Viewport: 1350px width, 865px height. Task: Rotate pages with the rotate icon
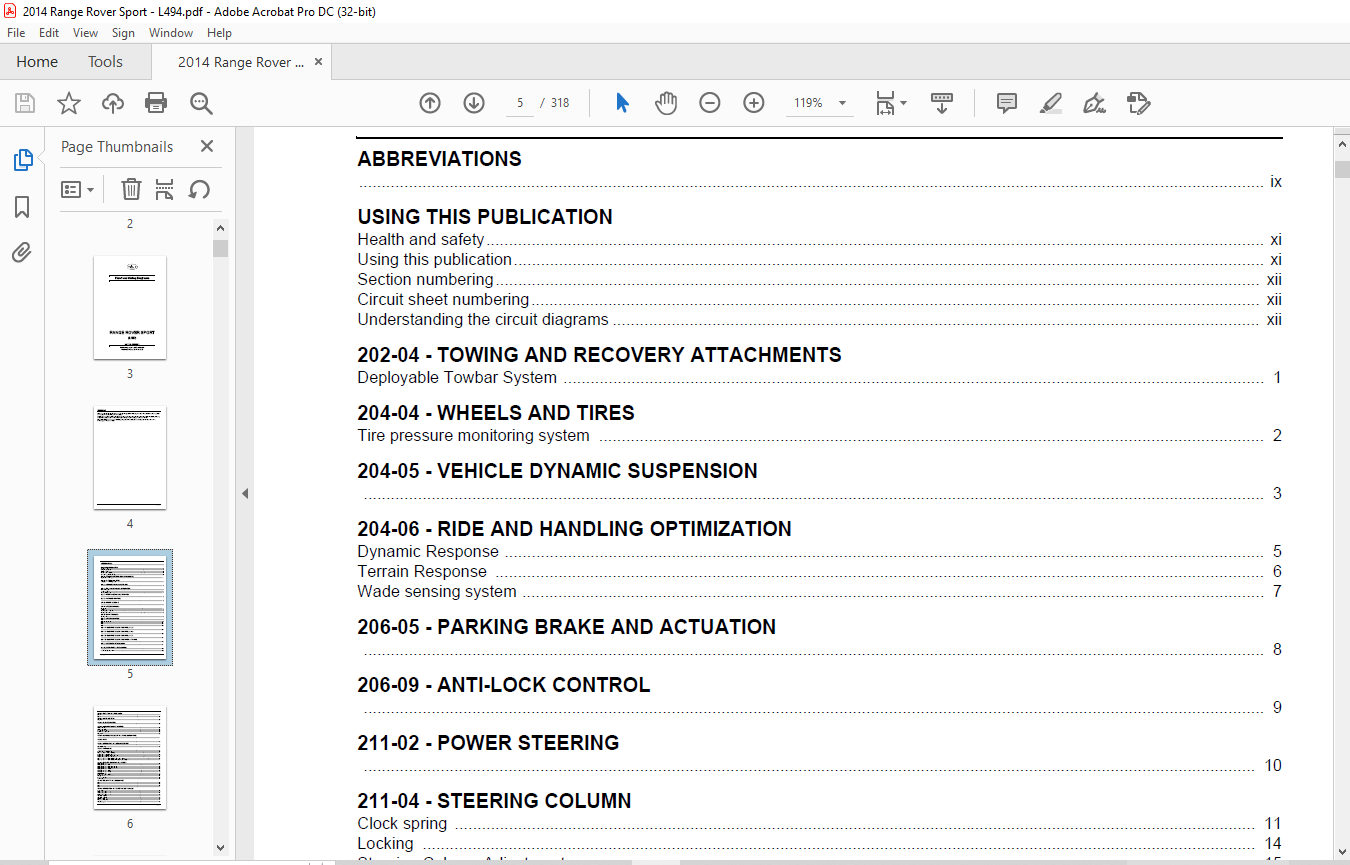pos(199,189)
